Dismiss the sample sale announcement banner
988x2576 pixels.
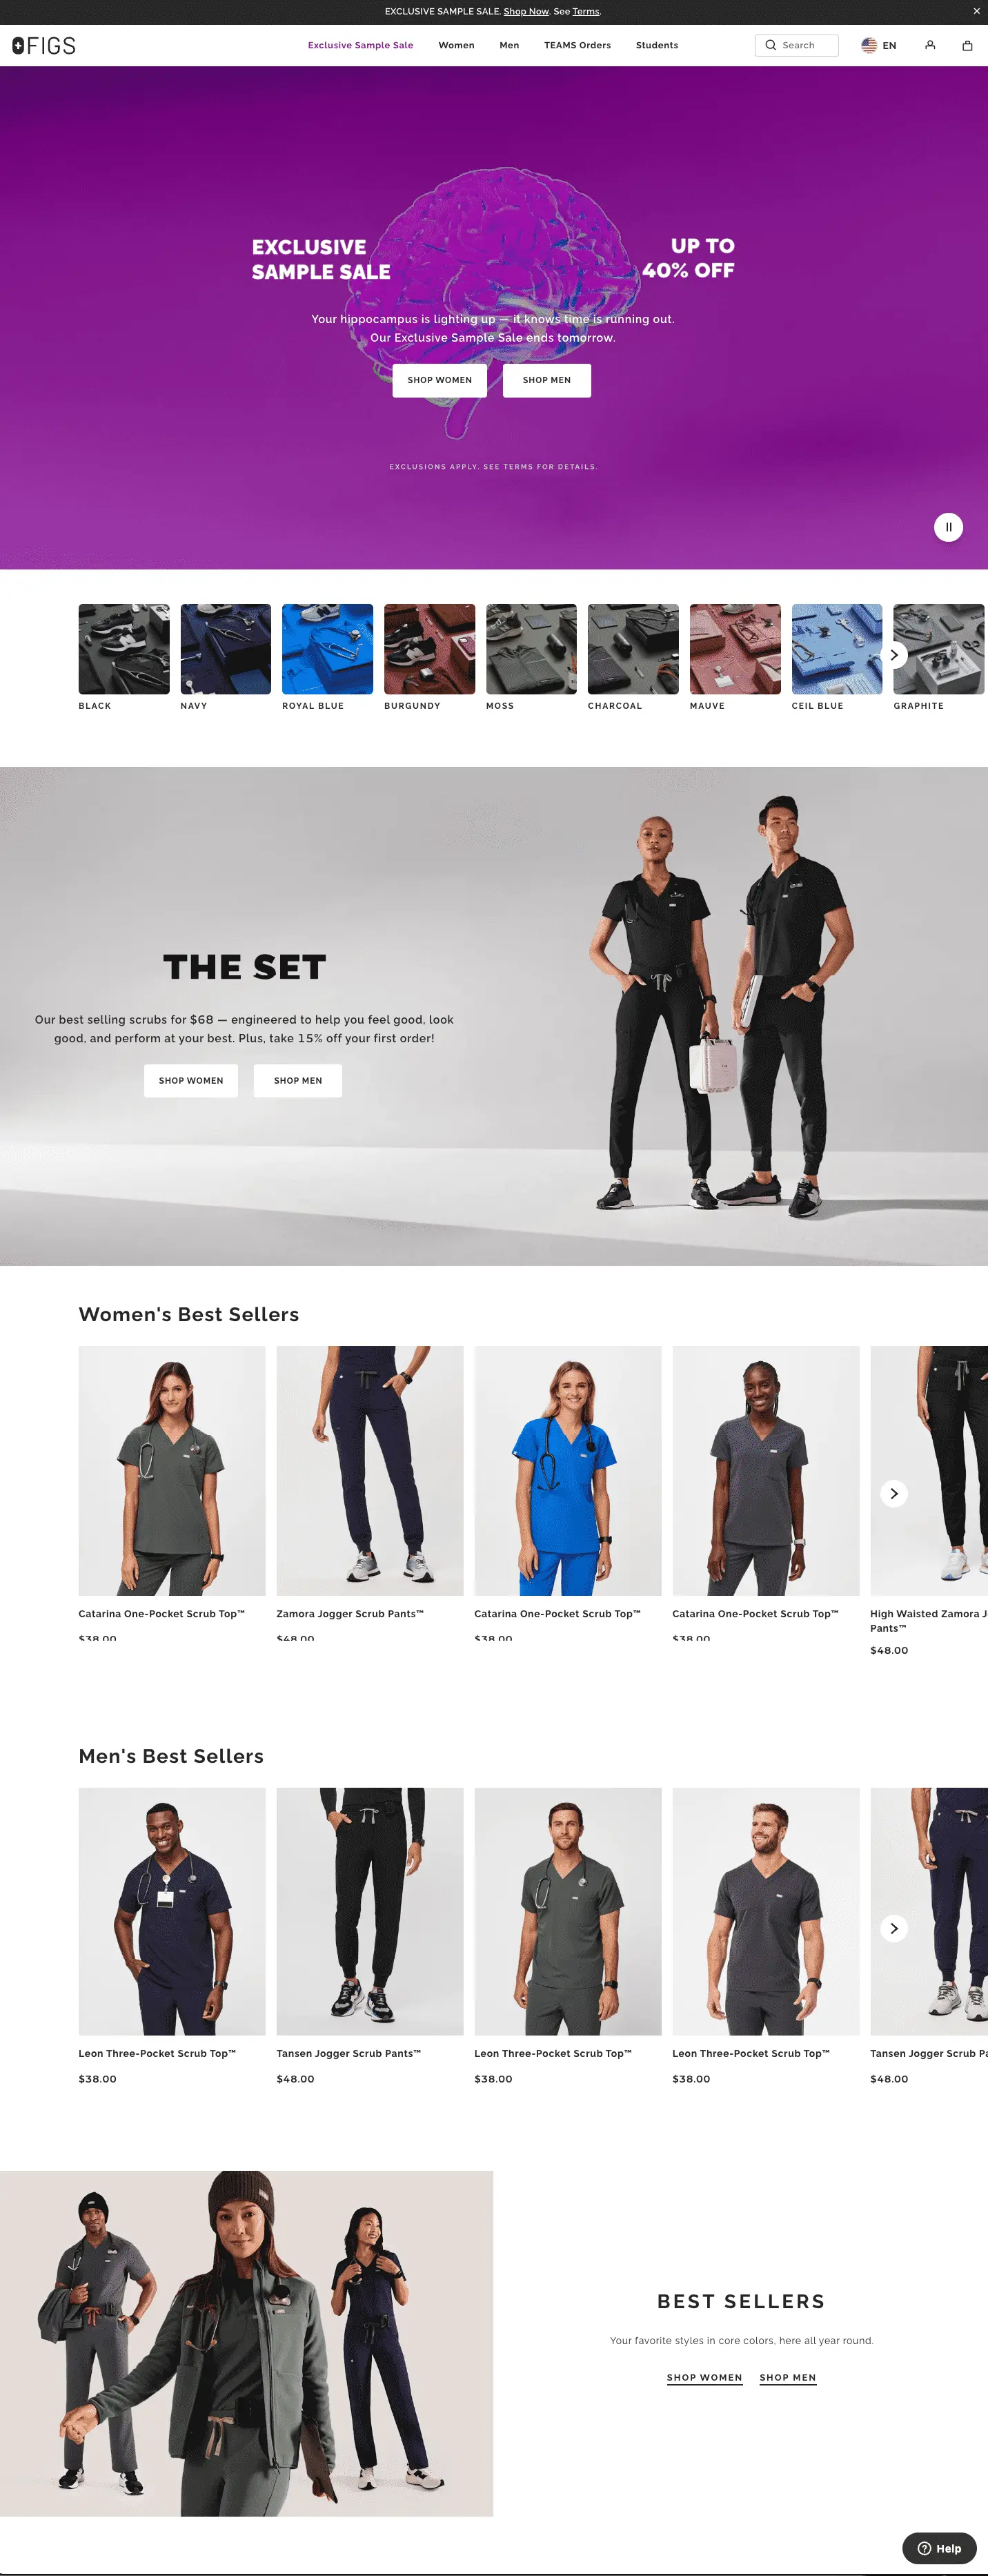976,11
